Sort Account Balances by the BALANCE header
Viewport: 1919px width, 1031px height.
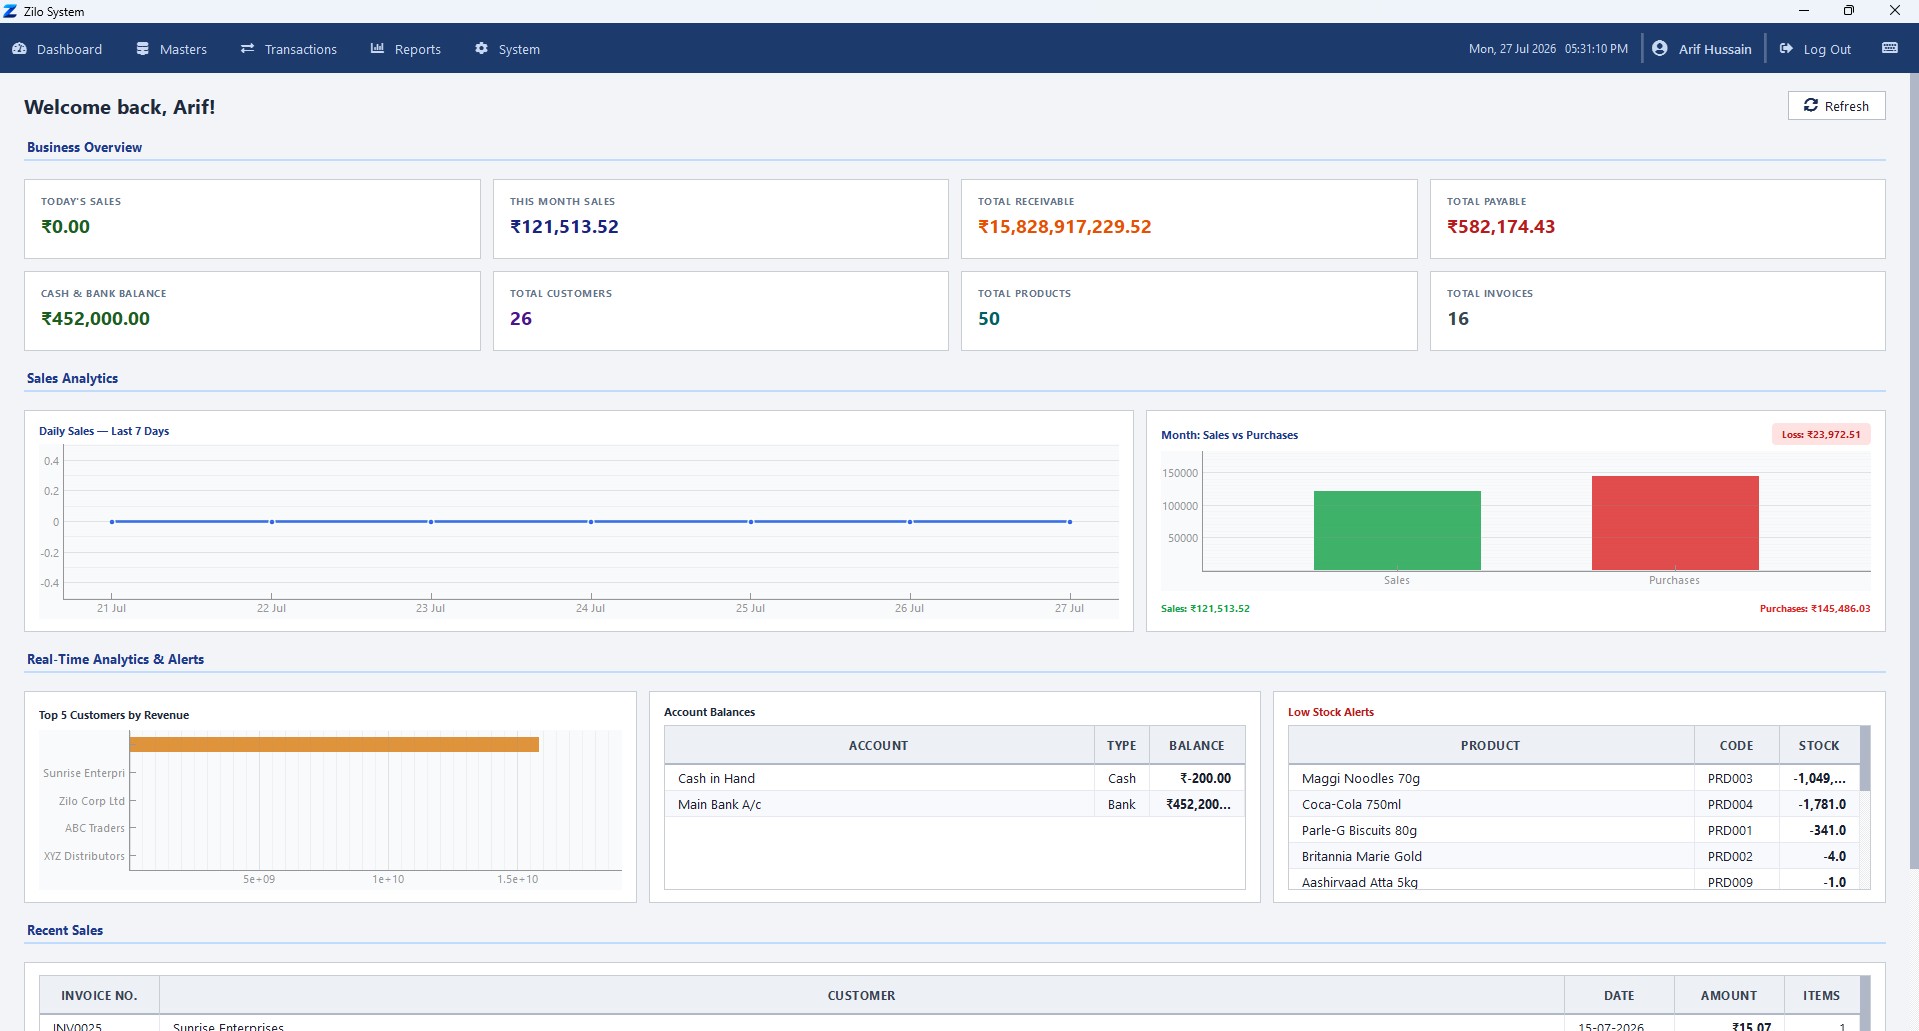coord(1197,745)
